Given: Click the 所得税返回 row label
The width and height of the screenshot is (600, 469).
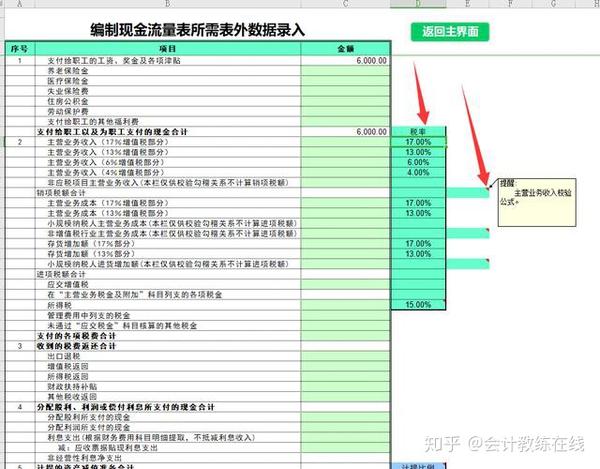Looking at the screenshot, I should (68, 376).
